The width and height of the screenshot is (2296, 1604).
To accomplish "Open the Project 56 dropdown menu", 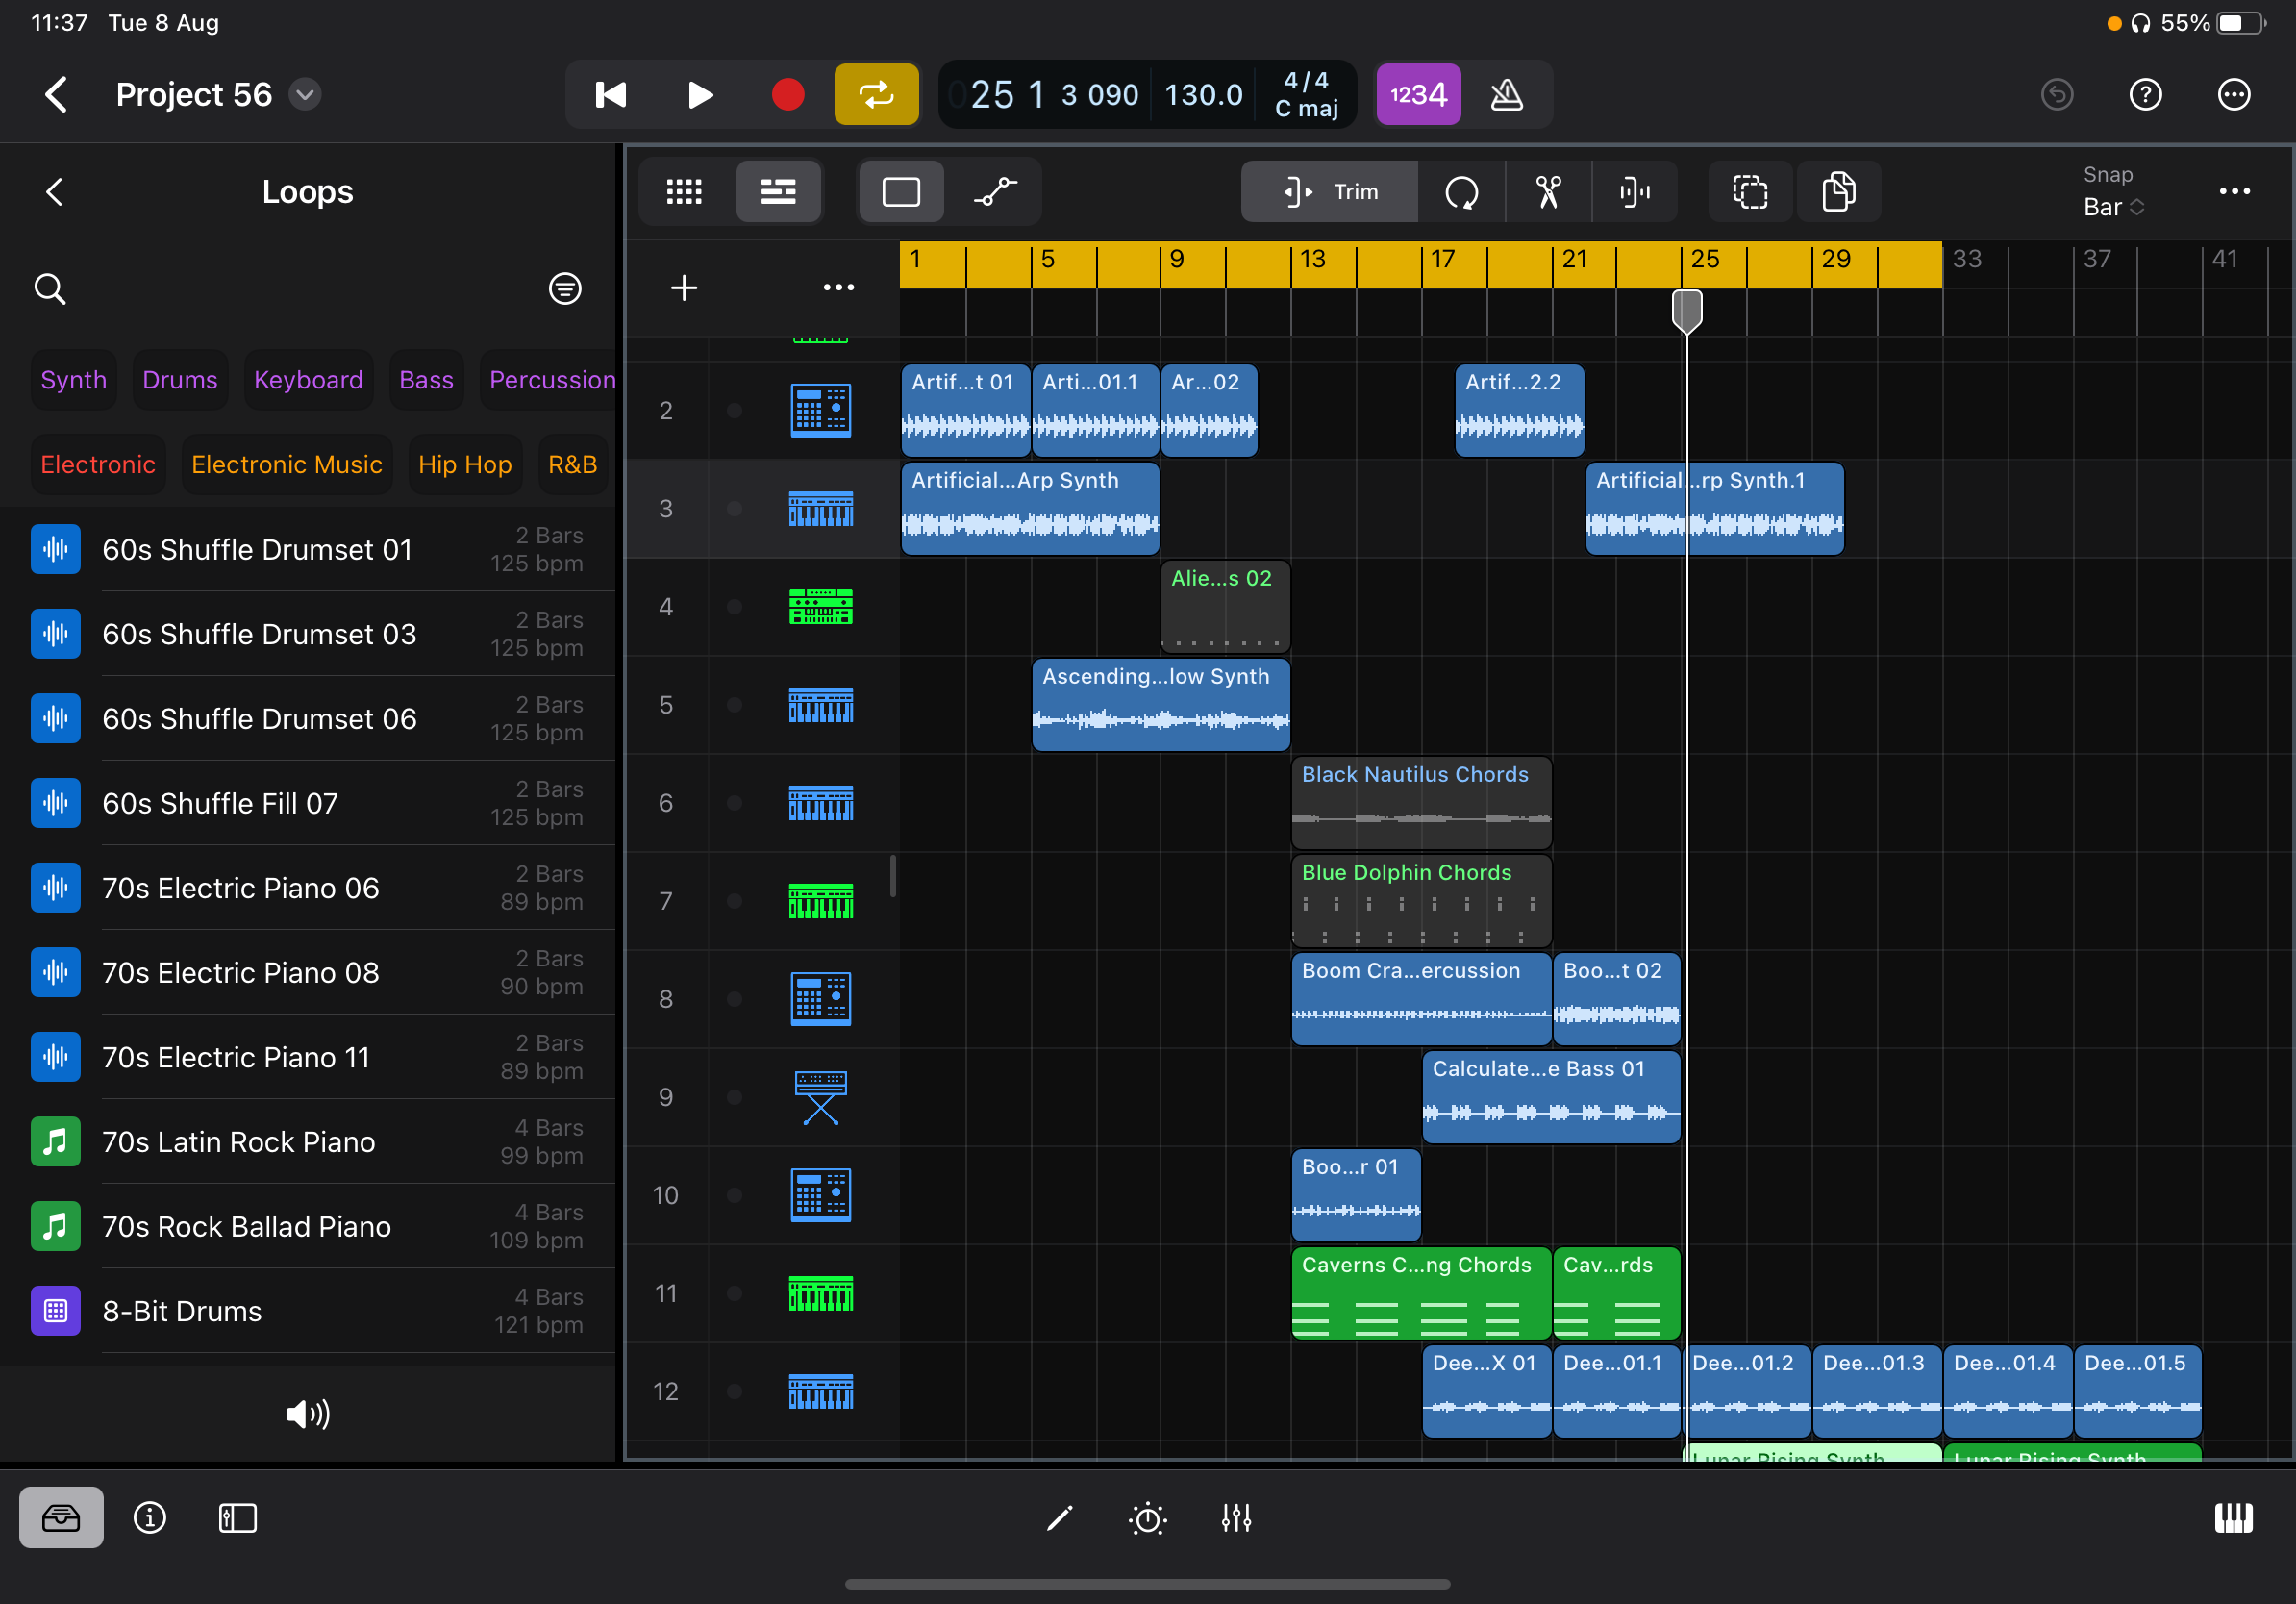I will 305,95.
